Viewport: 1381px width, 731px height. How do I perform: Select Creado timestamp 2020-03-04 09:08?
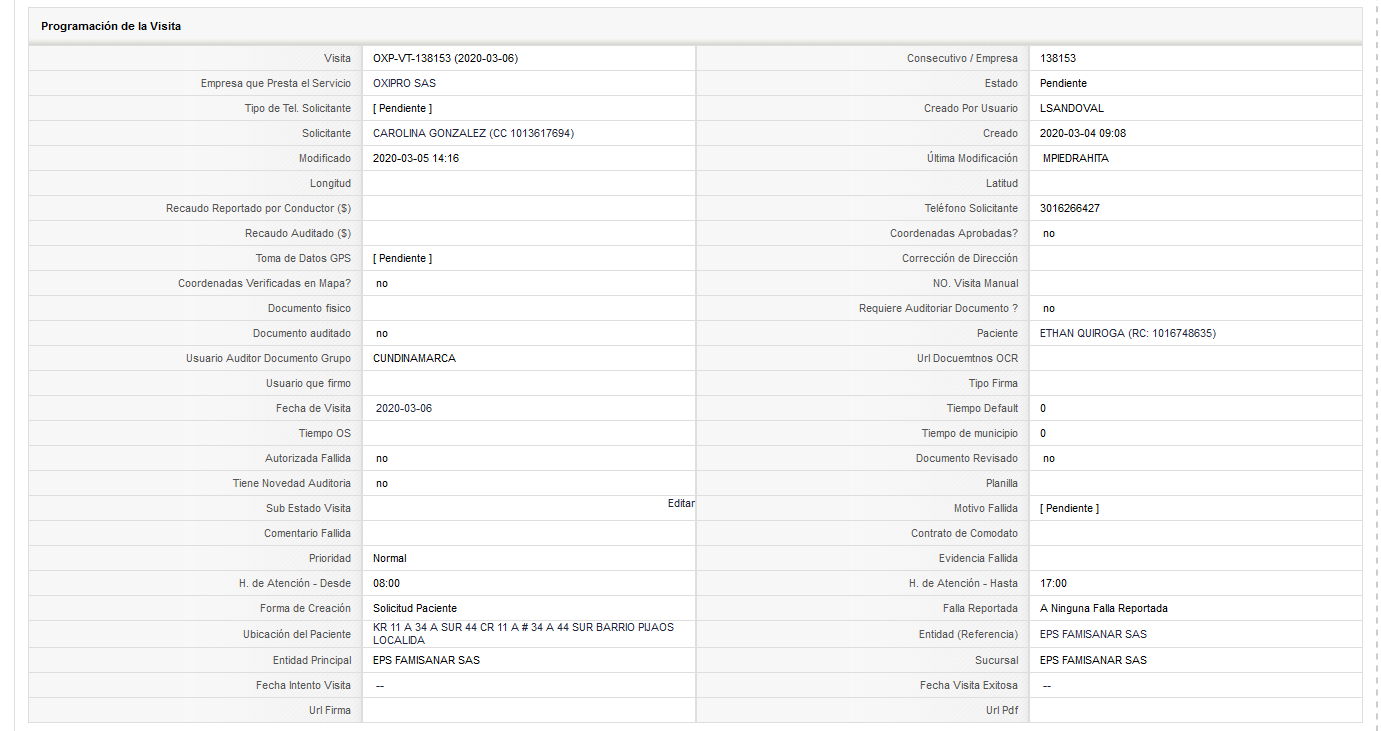(x=1083, y=133)
